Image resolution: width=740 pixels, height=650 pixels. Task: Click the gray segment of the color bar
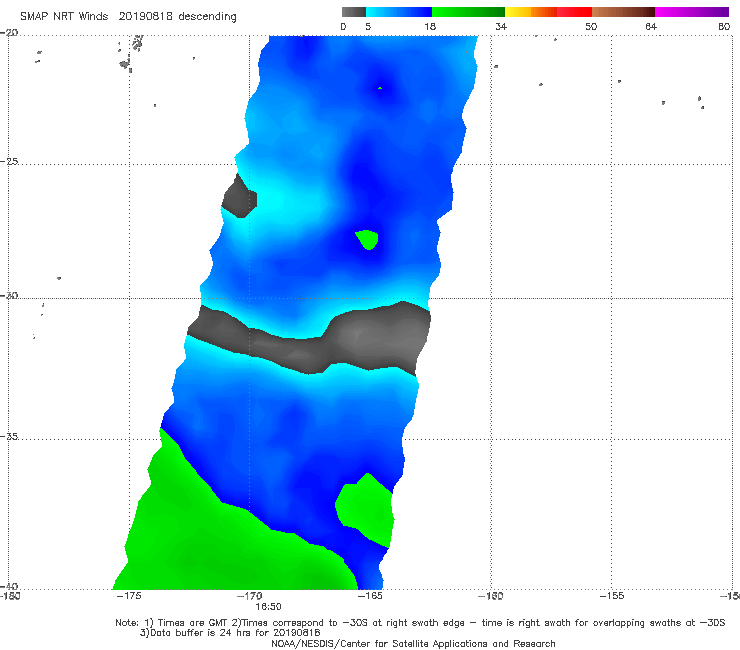click(x=354, y=12)
